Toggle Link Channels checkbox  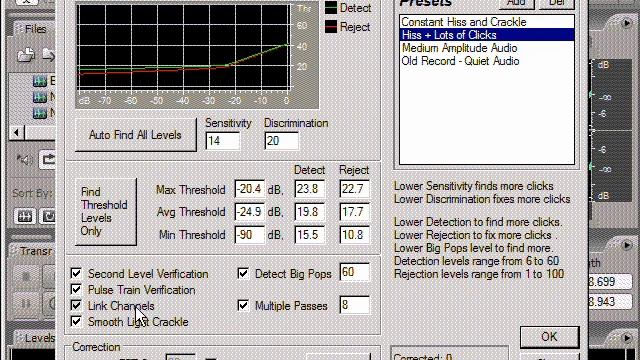click(76, 305)
